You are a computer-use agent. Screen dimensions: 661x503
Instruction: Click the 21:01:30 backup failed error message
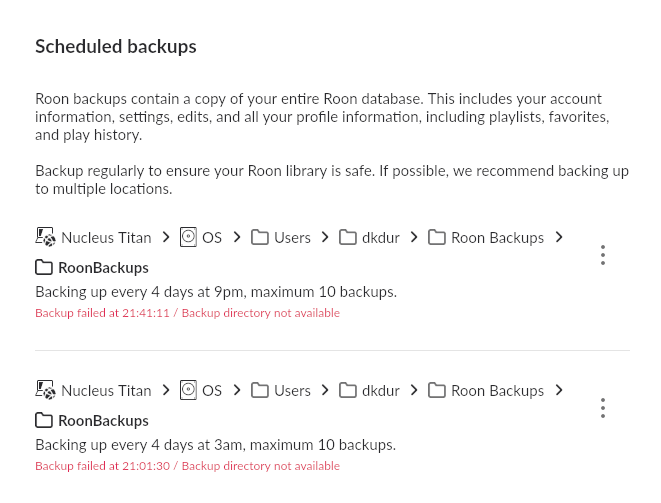(x=187, y=466)
